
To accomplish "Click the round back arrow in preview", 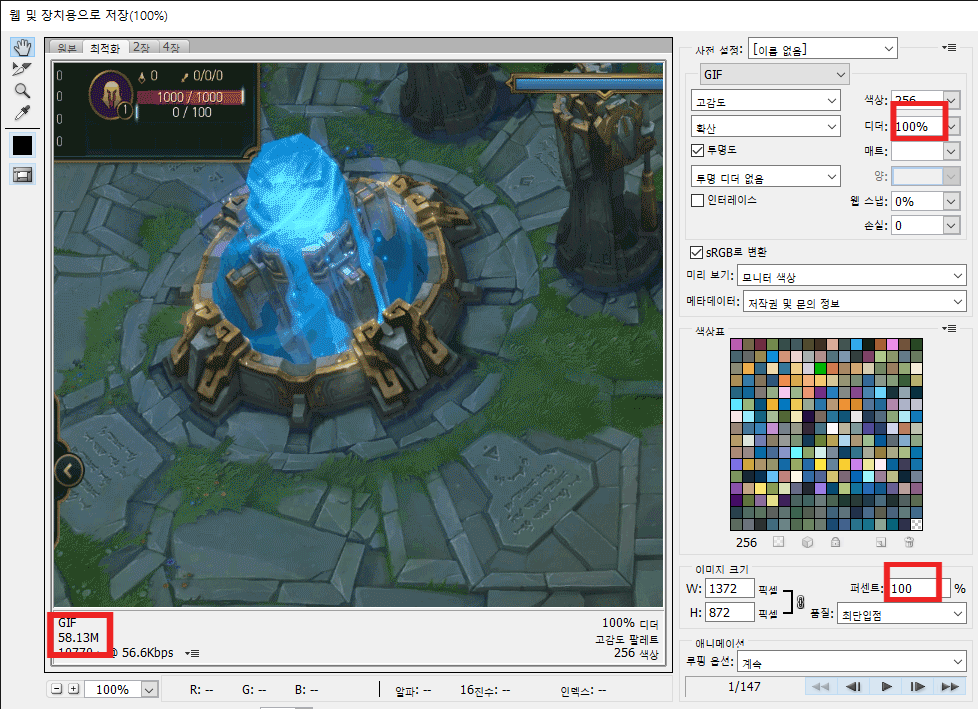I will [x=69, y=470].
